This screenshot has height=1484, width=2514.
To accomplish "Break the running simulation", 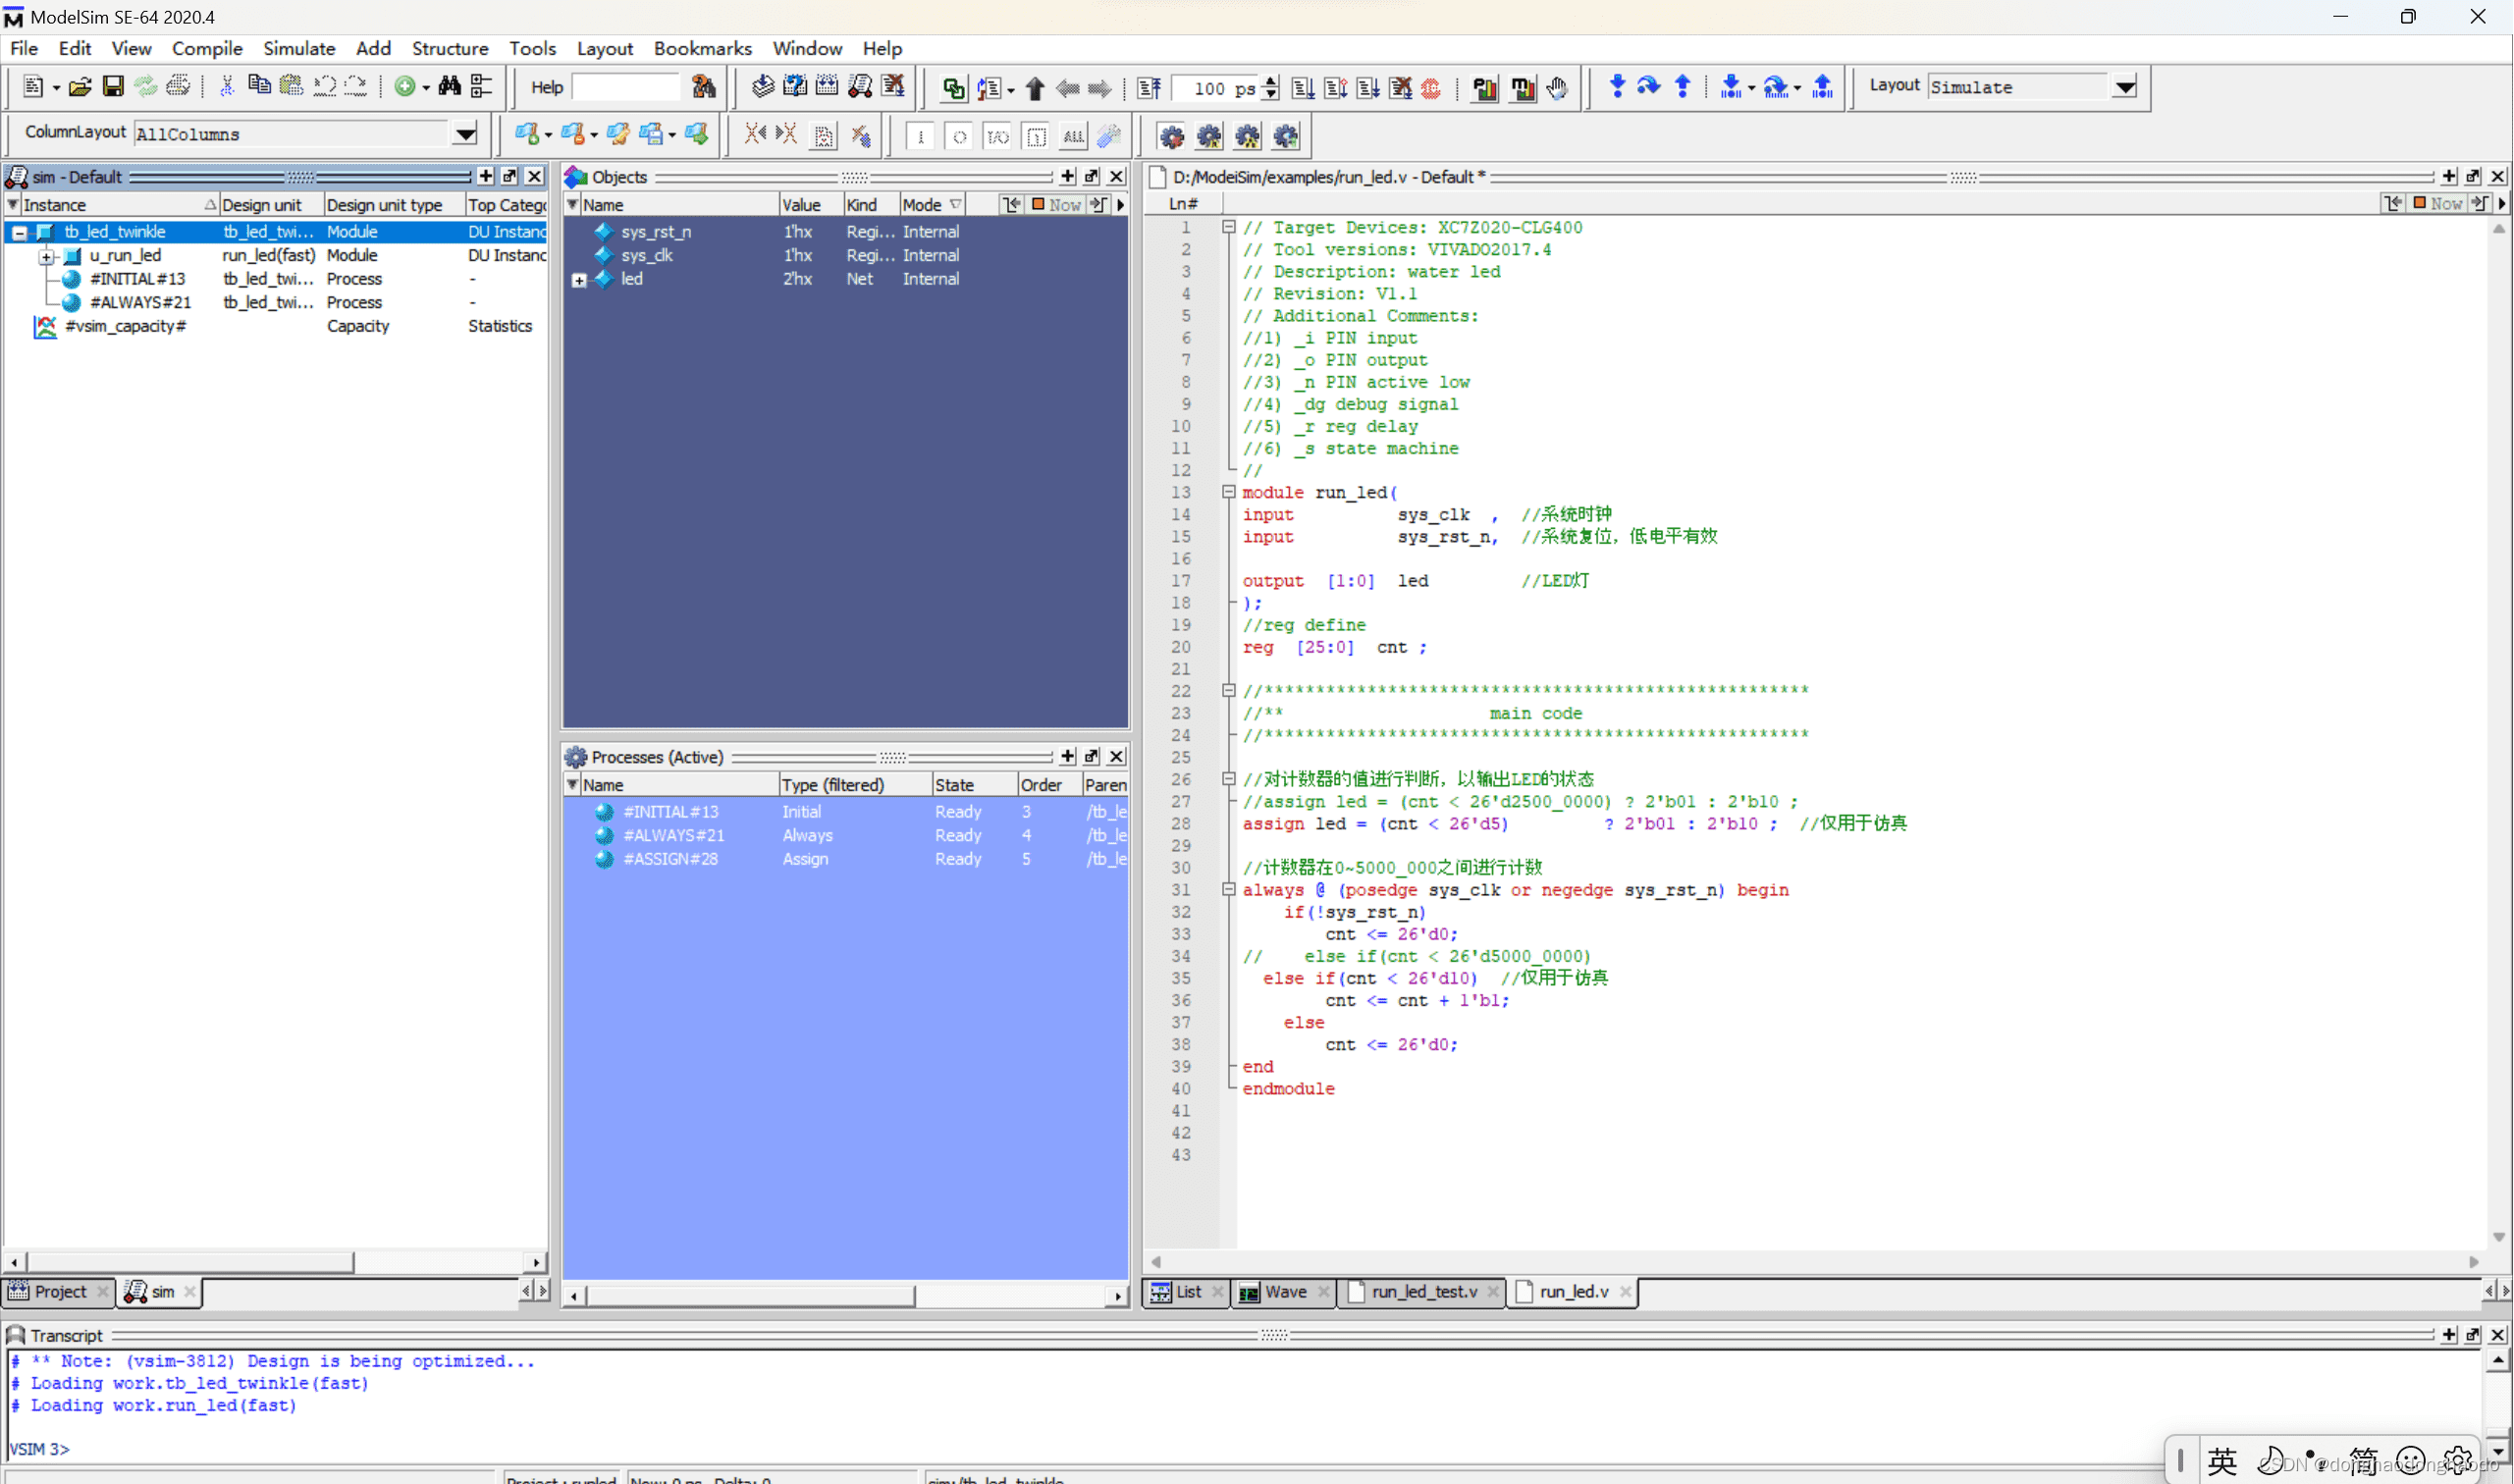I will click(x=1400, y=88).
